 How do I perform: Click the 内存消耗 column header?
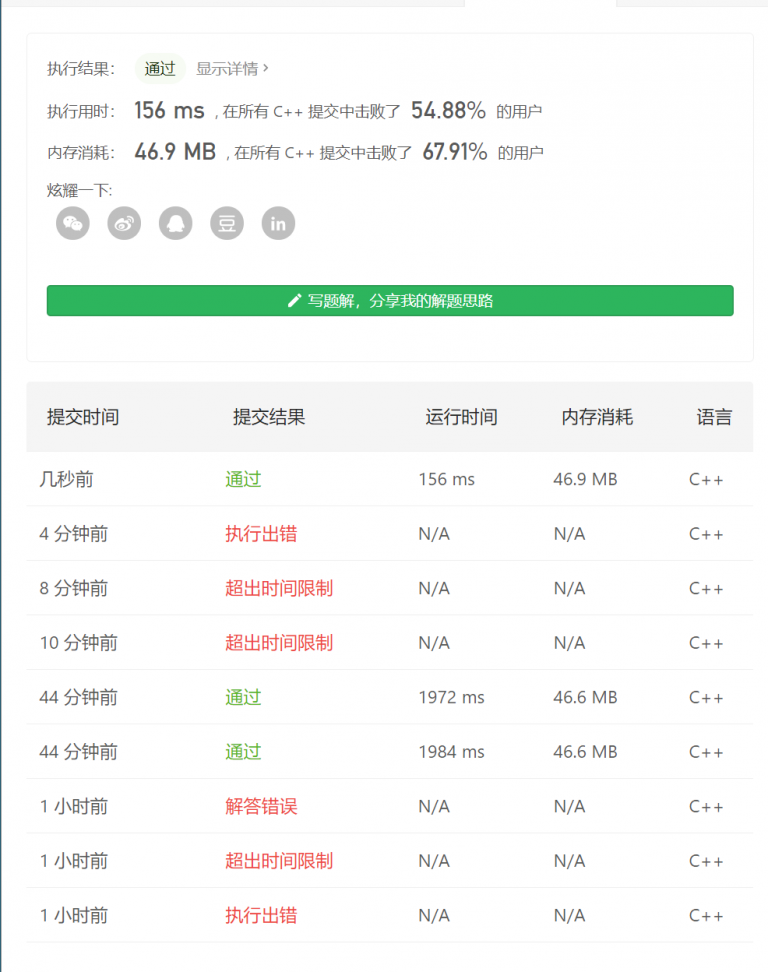[597, 417]
